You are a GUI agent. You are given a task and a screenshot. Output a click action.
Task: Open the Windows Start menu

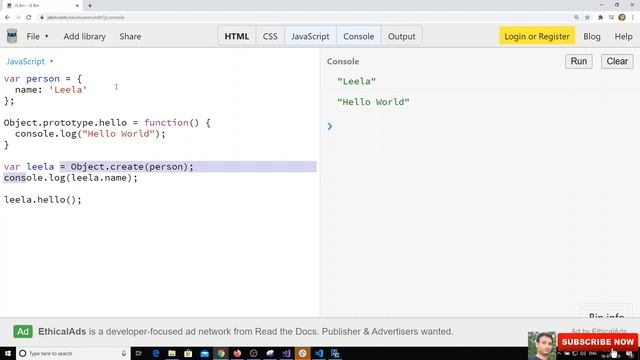pos(8,353)
